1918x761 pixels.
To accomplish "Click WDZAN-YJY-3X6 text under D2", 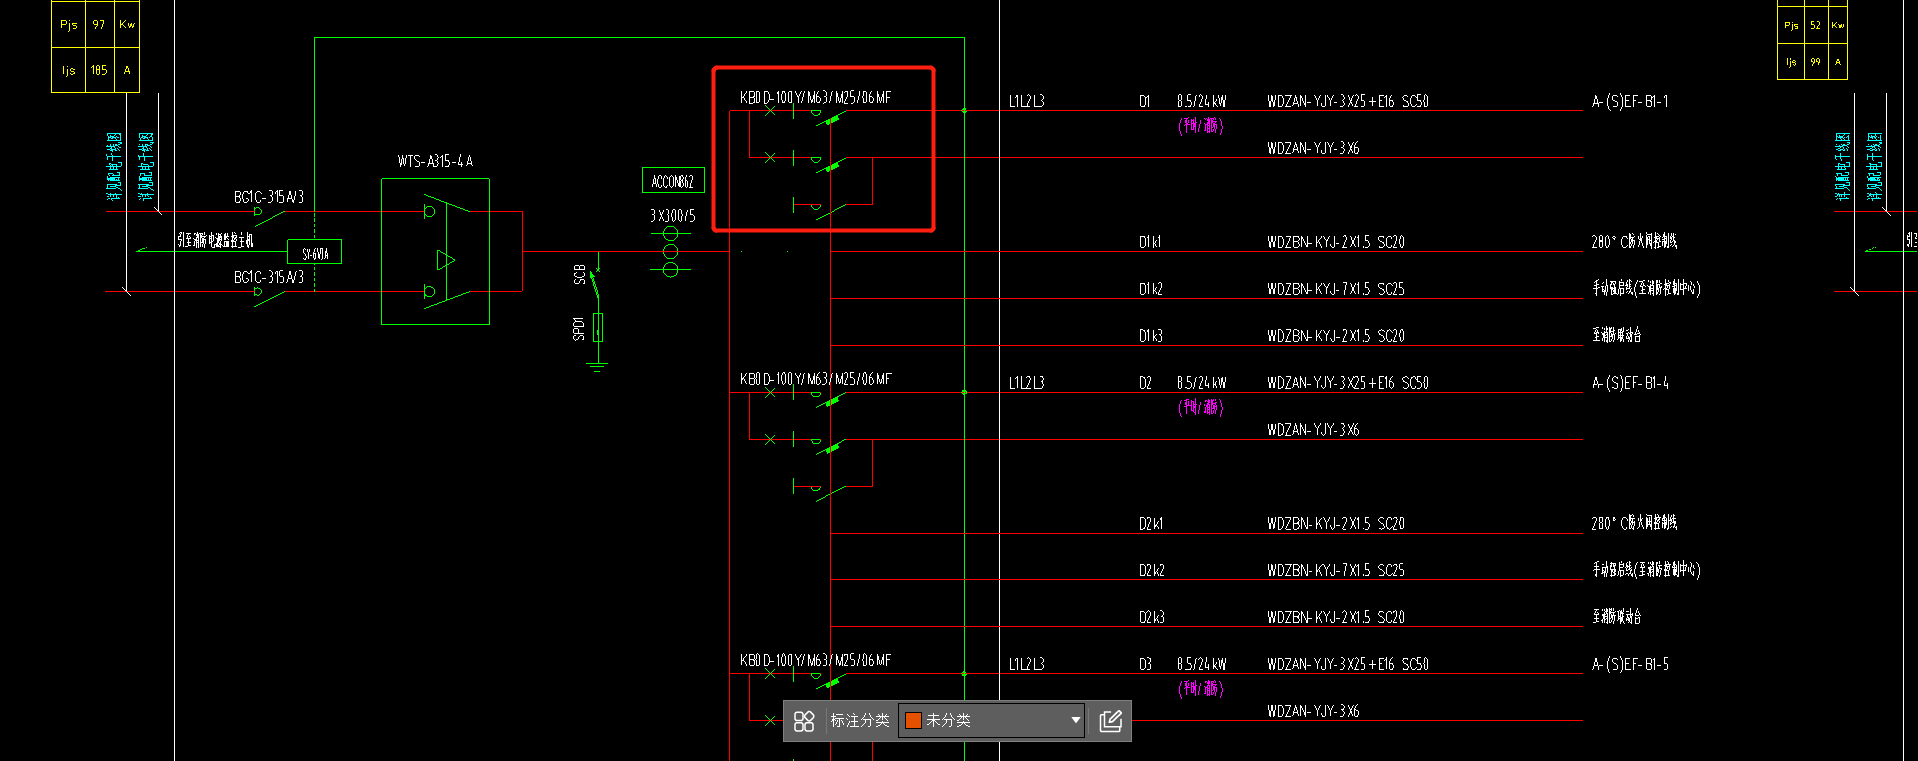I will pyautogui.click(x=1313, y=430).
